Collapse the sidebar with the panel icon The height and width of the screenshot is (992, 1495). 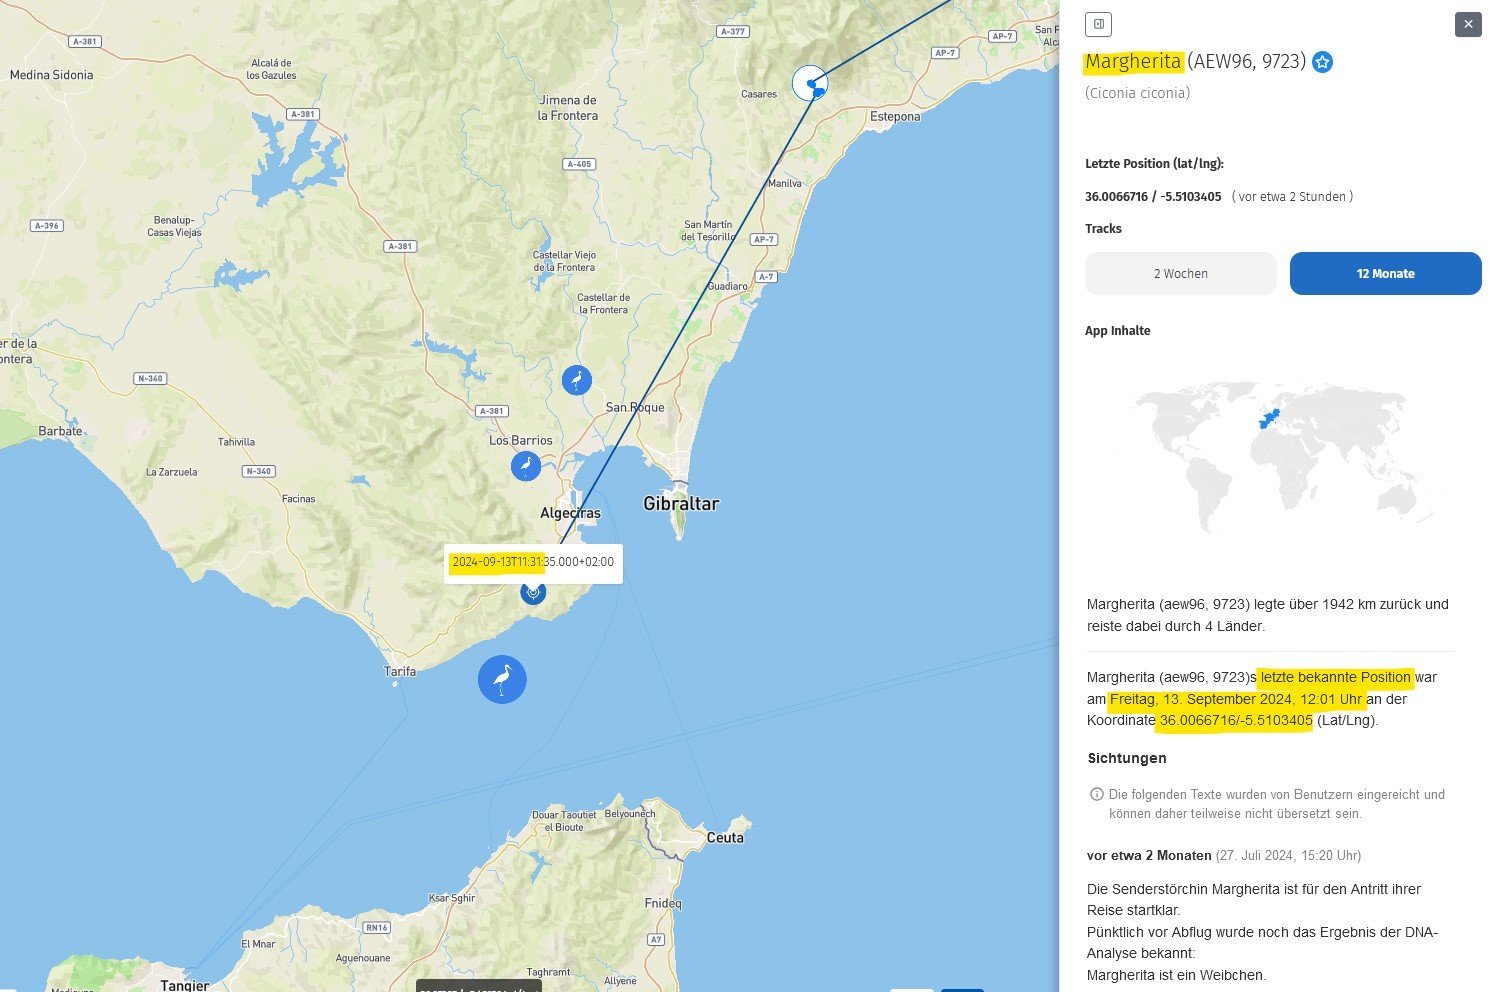click(x=1098, y=24)
